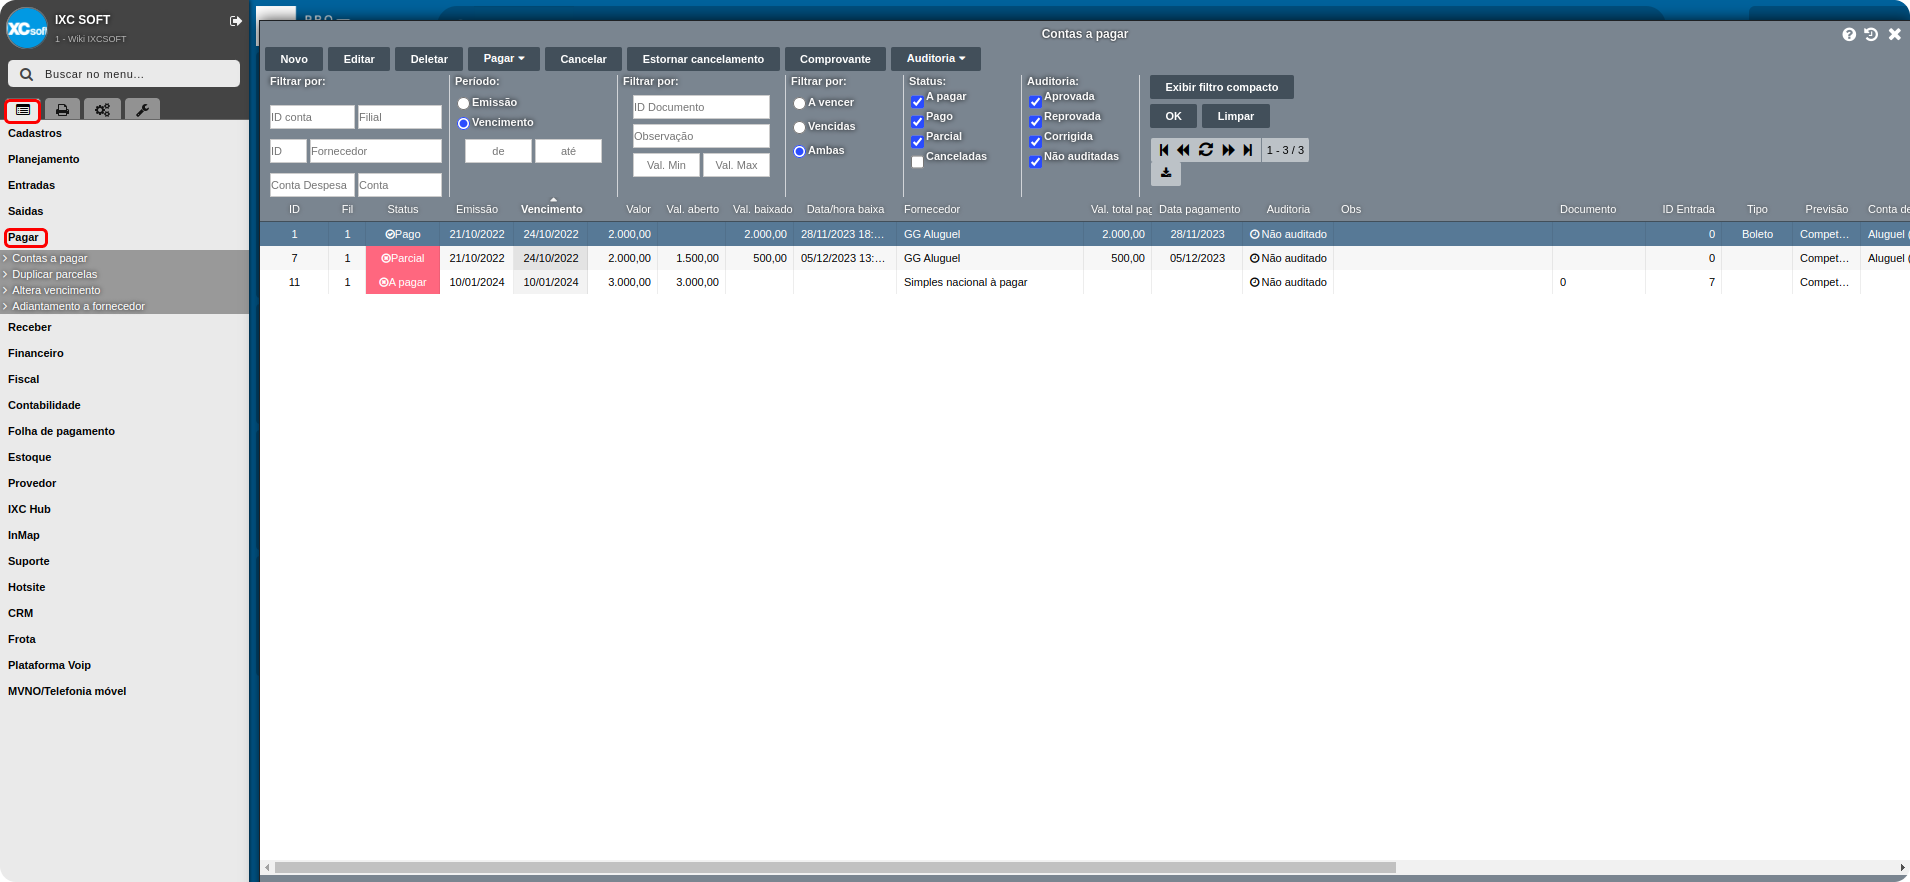Open Altera vencimento submenu item

[56, 290]
